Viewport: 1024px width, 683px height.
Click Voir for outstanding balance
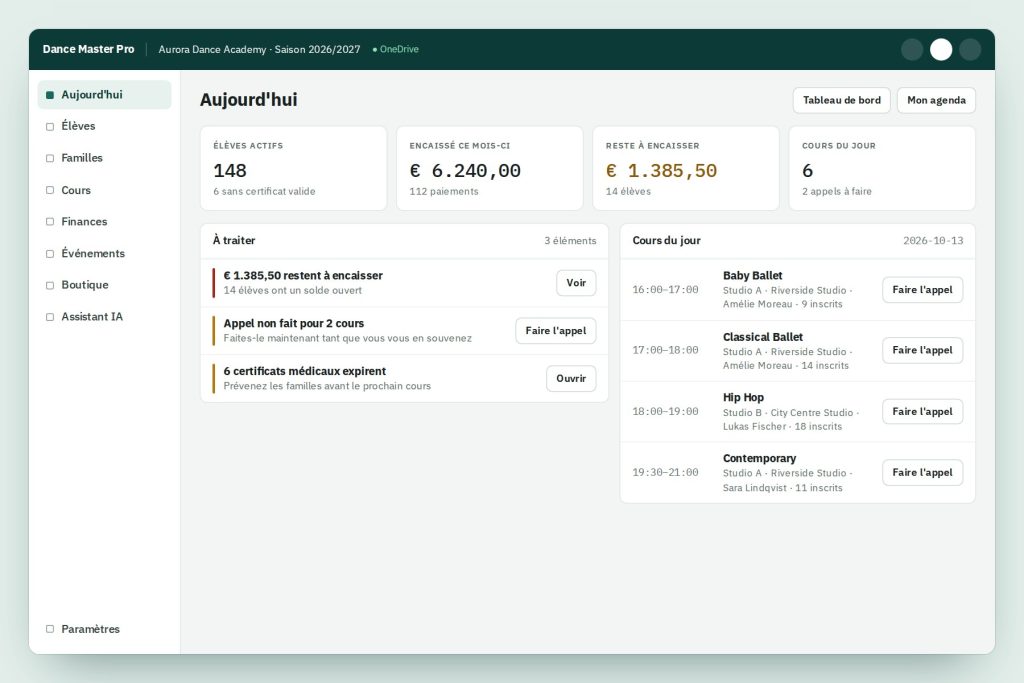click(576, 283)
